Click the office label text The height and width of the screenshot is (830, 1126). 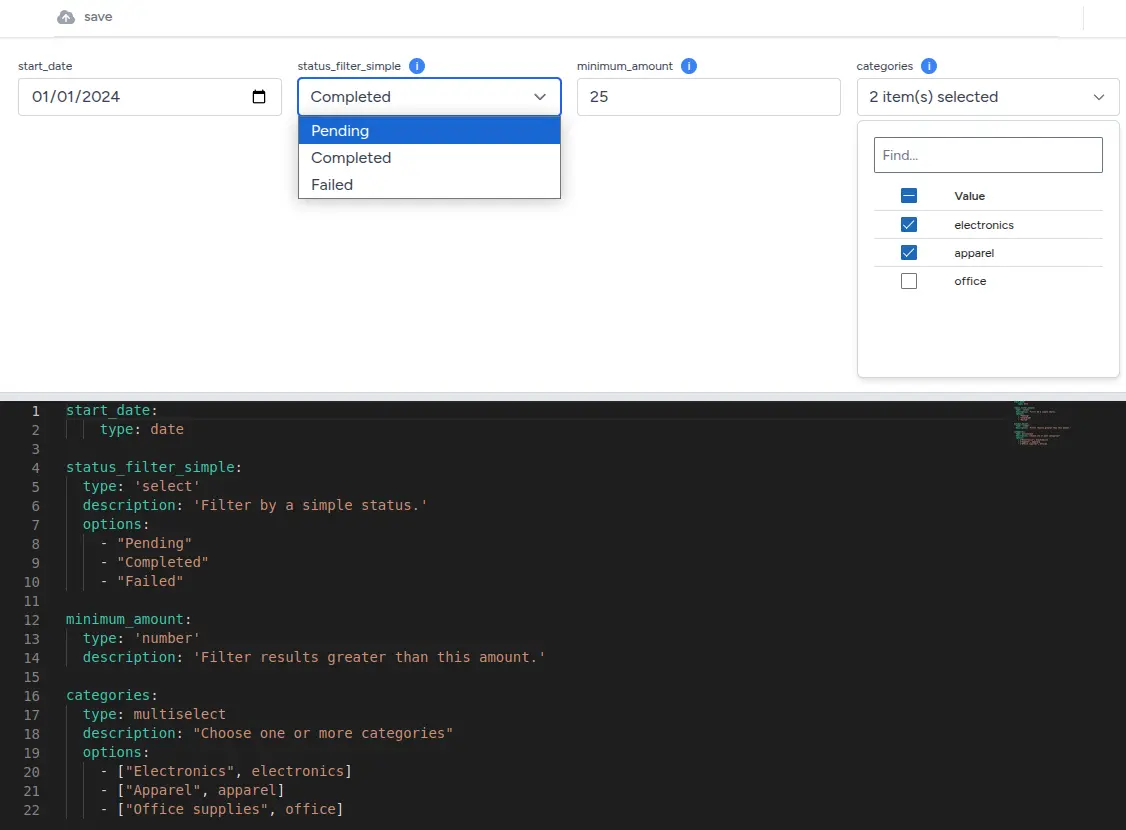pyautogui.click(x=970, y=281)
